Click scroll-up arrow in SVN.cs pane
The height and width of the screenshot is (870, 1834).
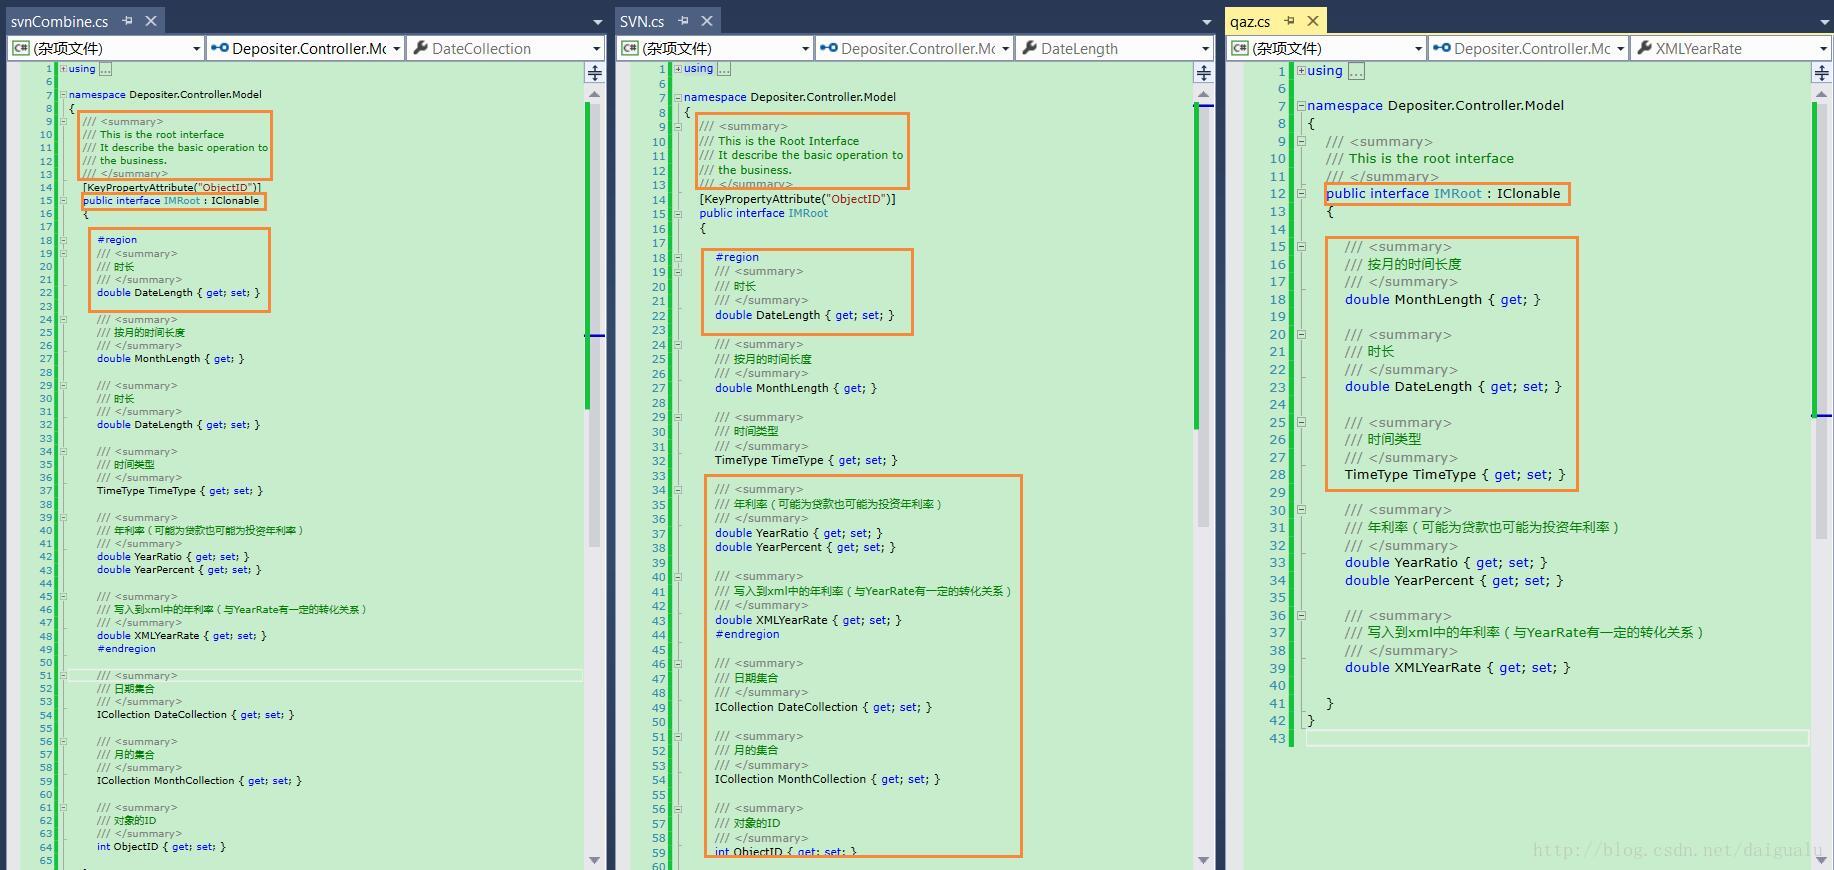[1204, 94]
